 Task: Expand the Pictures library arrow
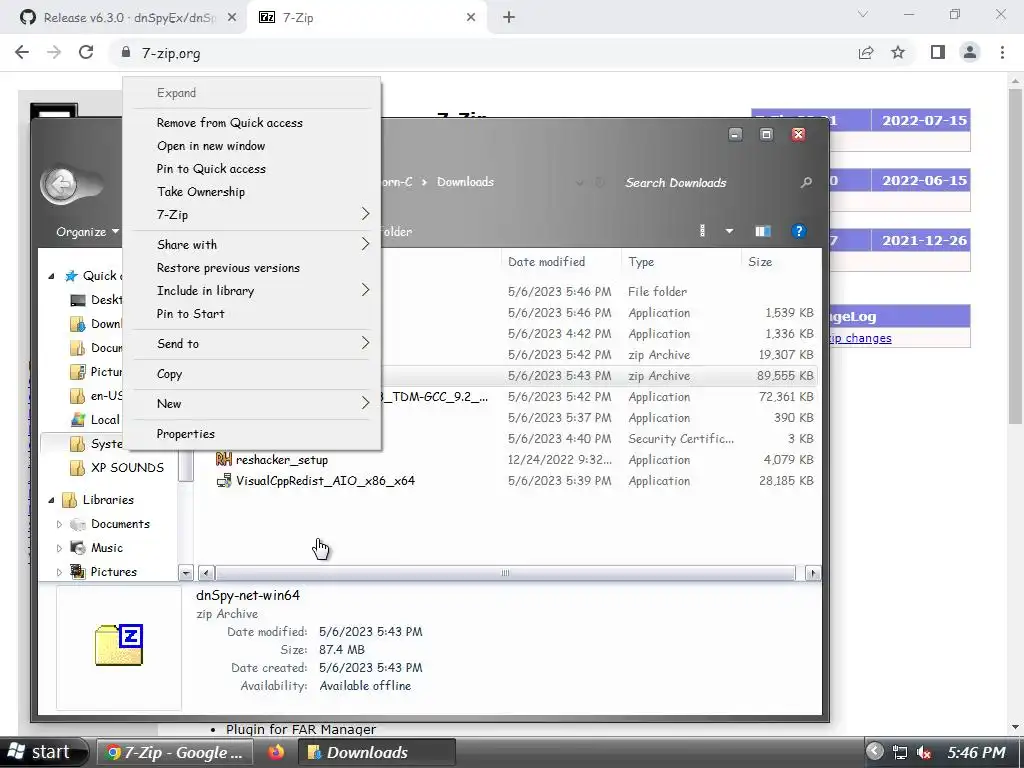(x=59, y=572)
